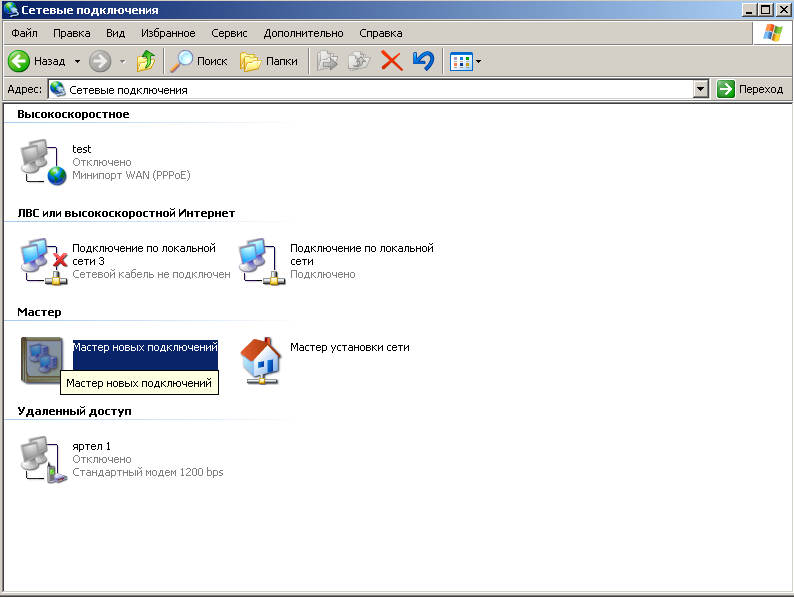Select the Мастер установки сети house icon
Image resolution: width=794 pixels, height=598 pixels.
click(260, 361)
